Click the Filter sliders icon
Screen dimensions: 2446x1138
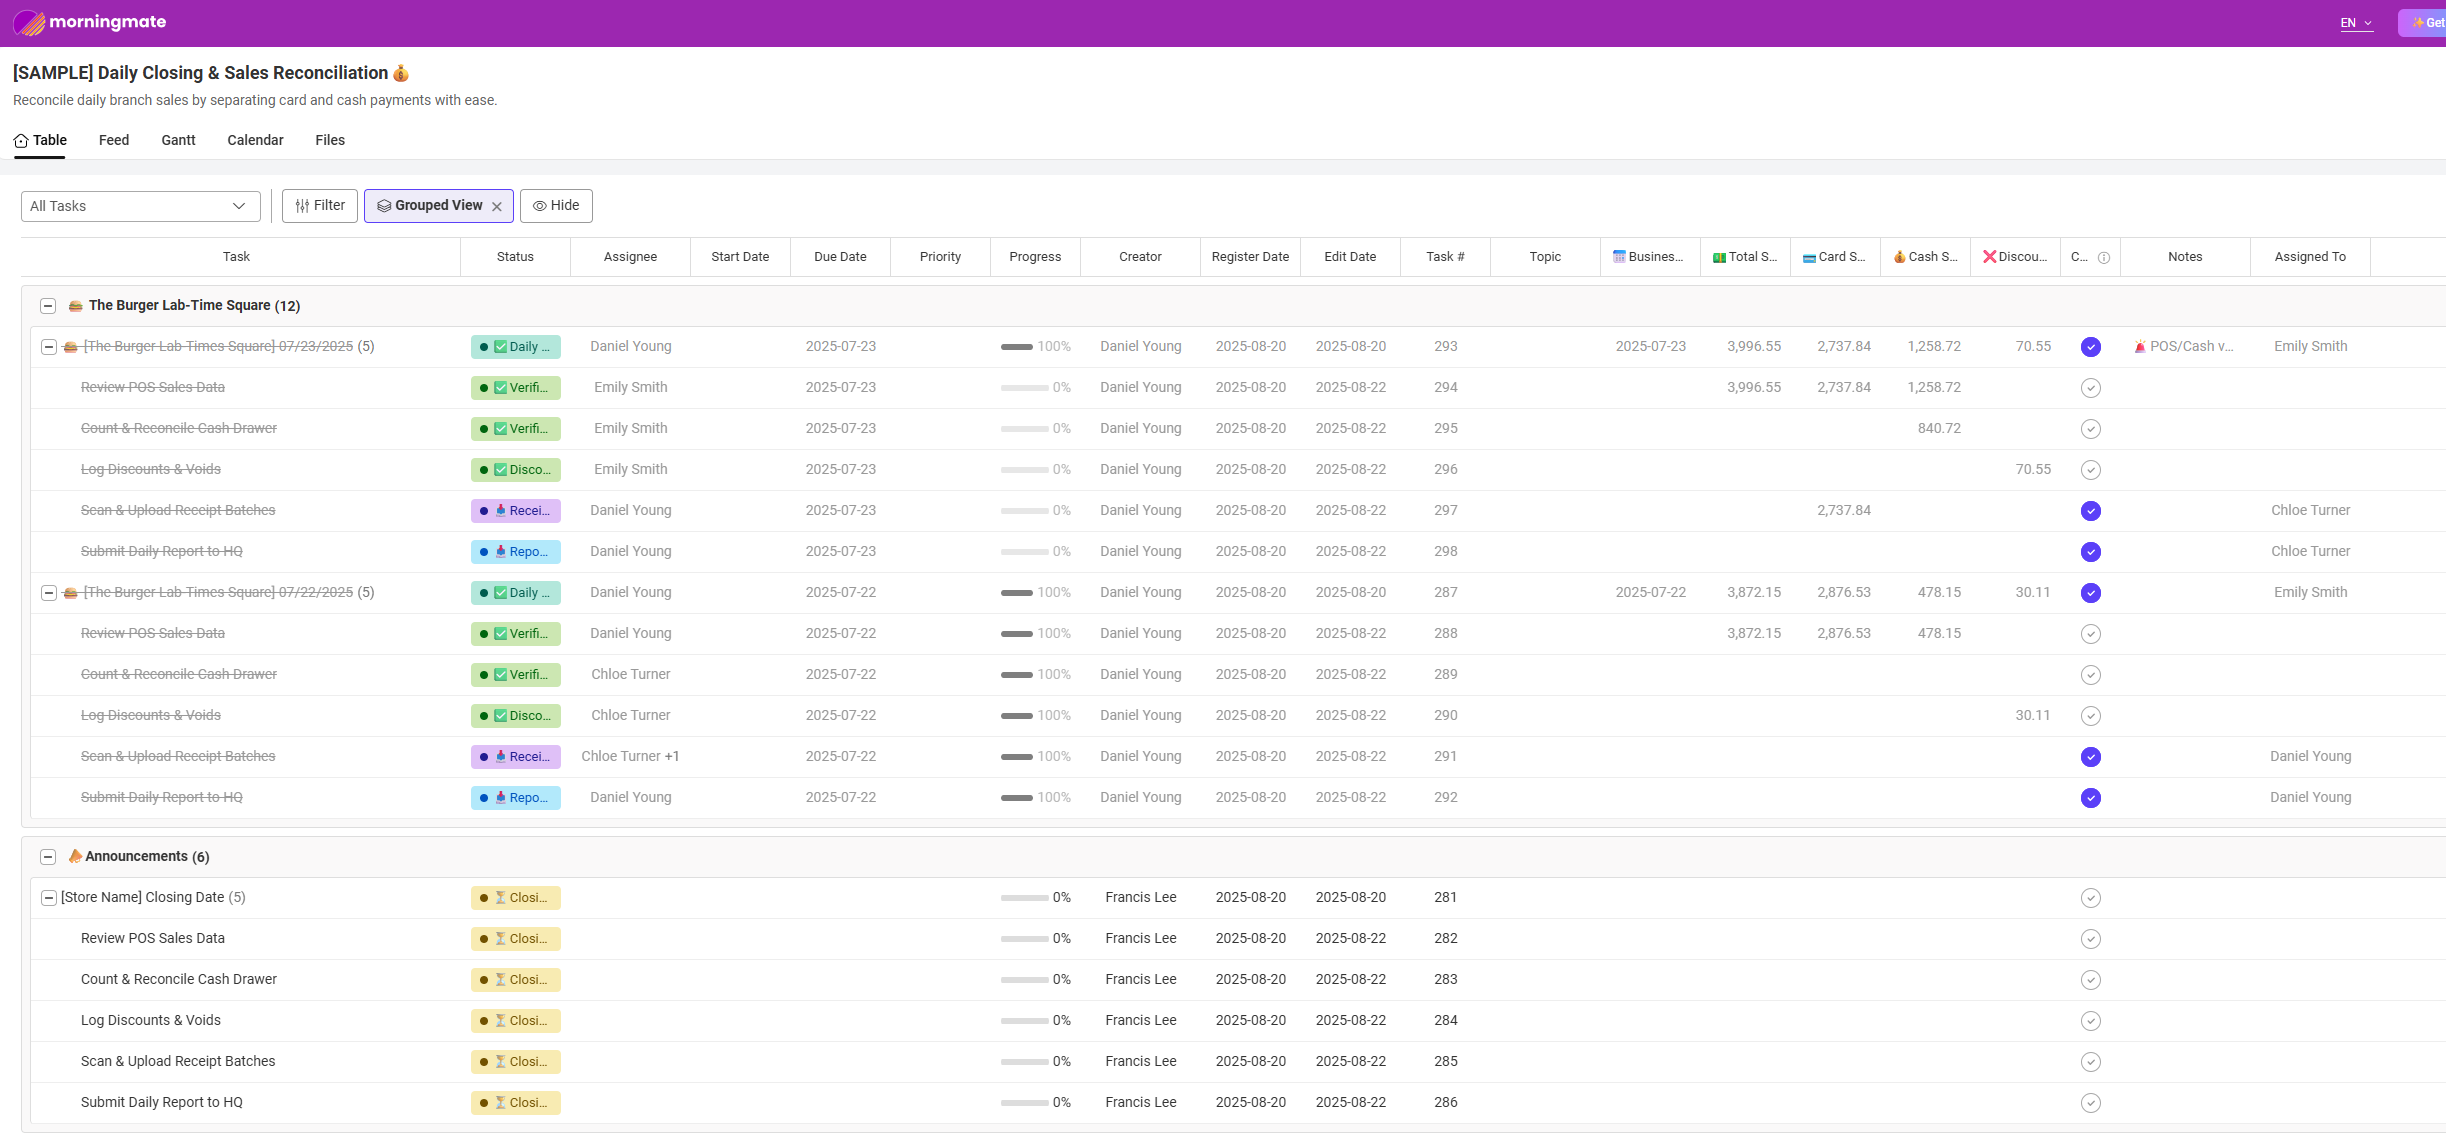(x=302, y=206)
